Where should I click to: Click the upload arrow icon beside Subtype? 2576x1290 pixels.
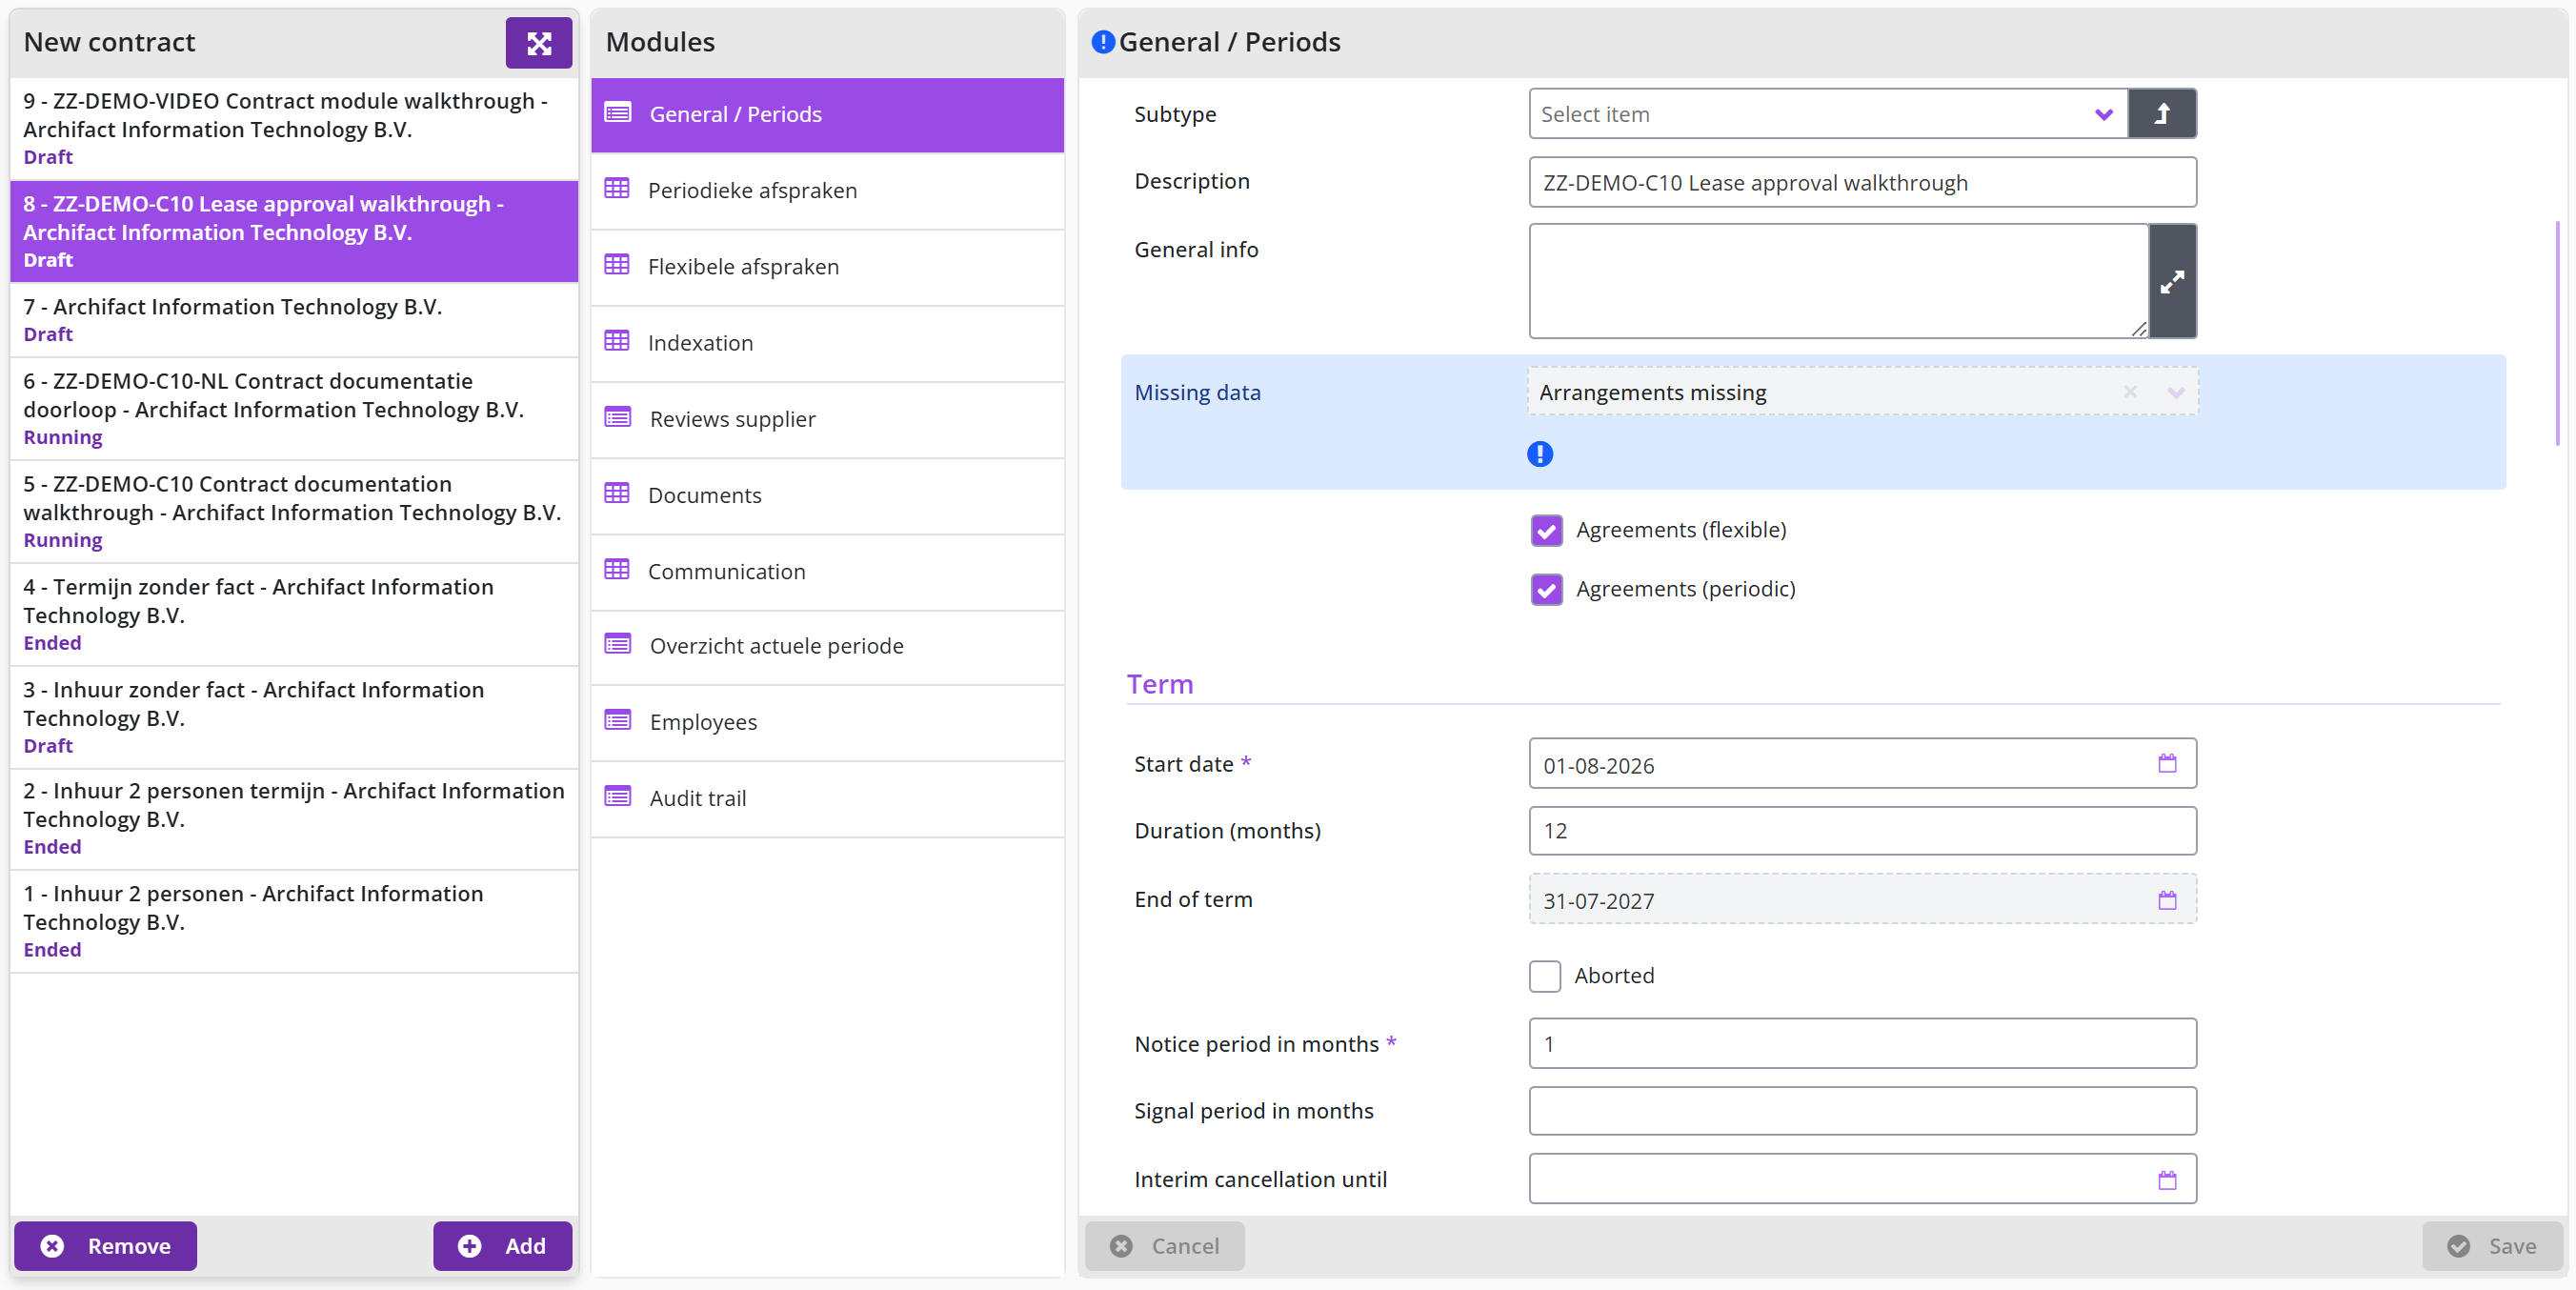coord(2162,114)
